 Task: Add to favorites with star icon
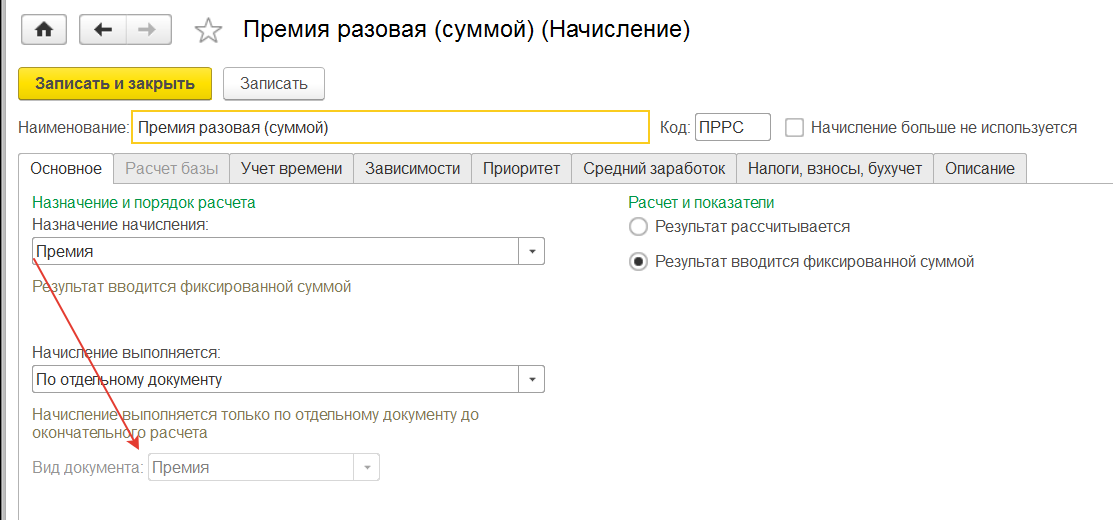tap(208, 31)
